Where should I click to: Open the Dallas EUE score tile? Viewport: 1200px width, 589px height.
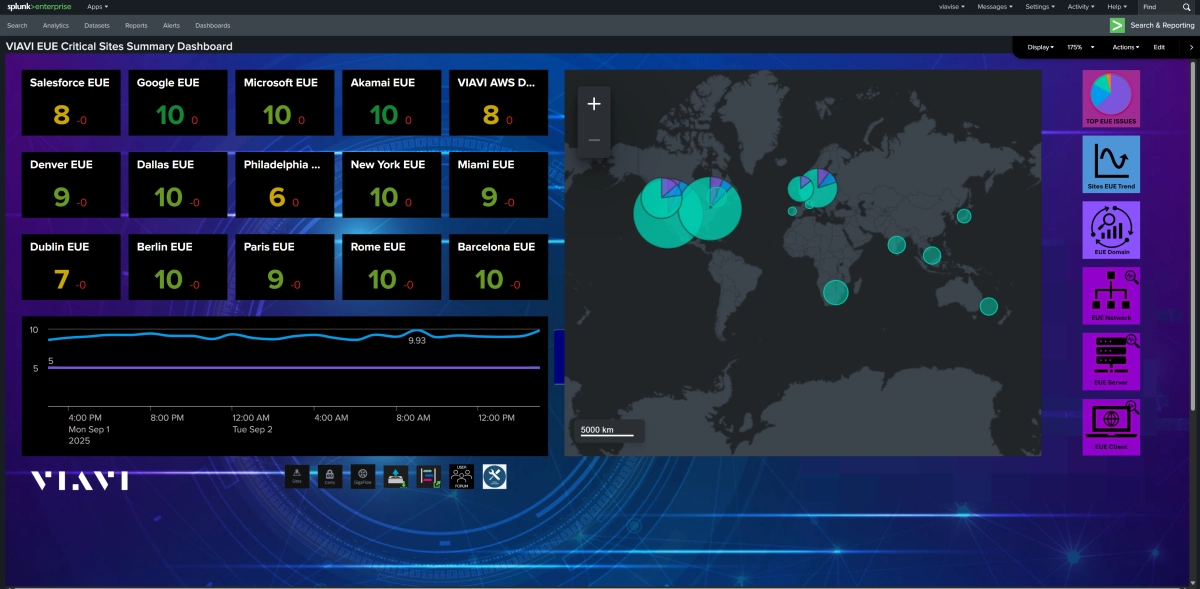(x=176, y=185)
